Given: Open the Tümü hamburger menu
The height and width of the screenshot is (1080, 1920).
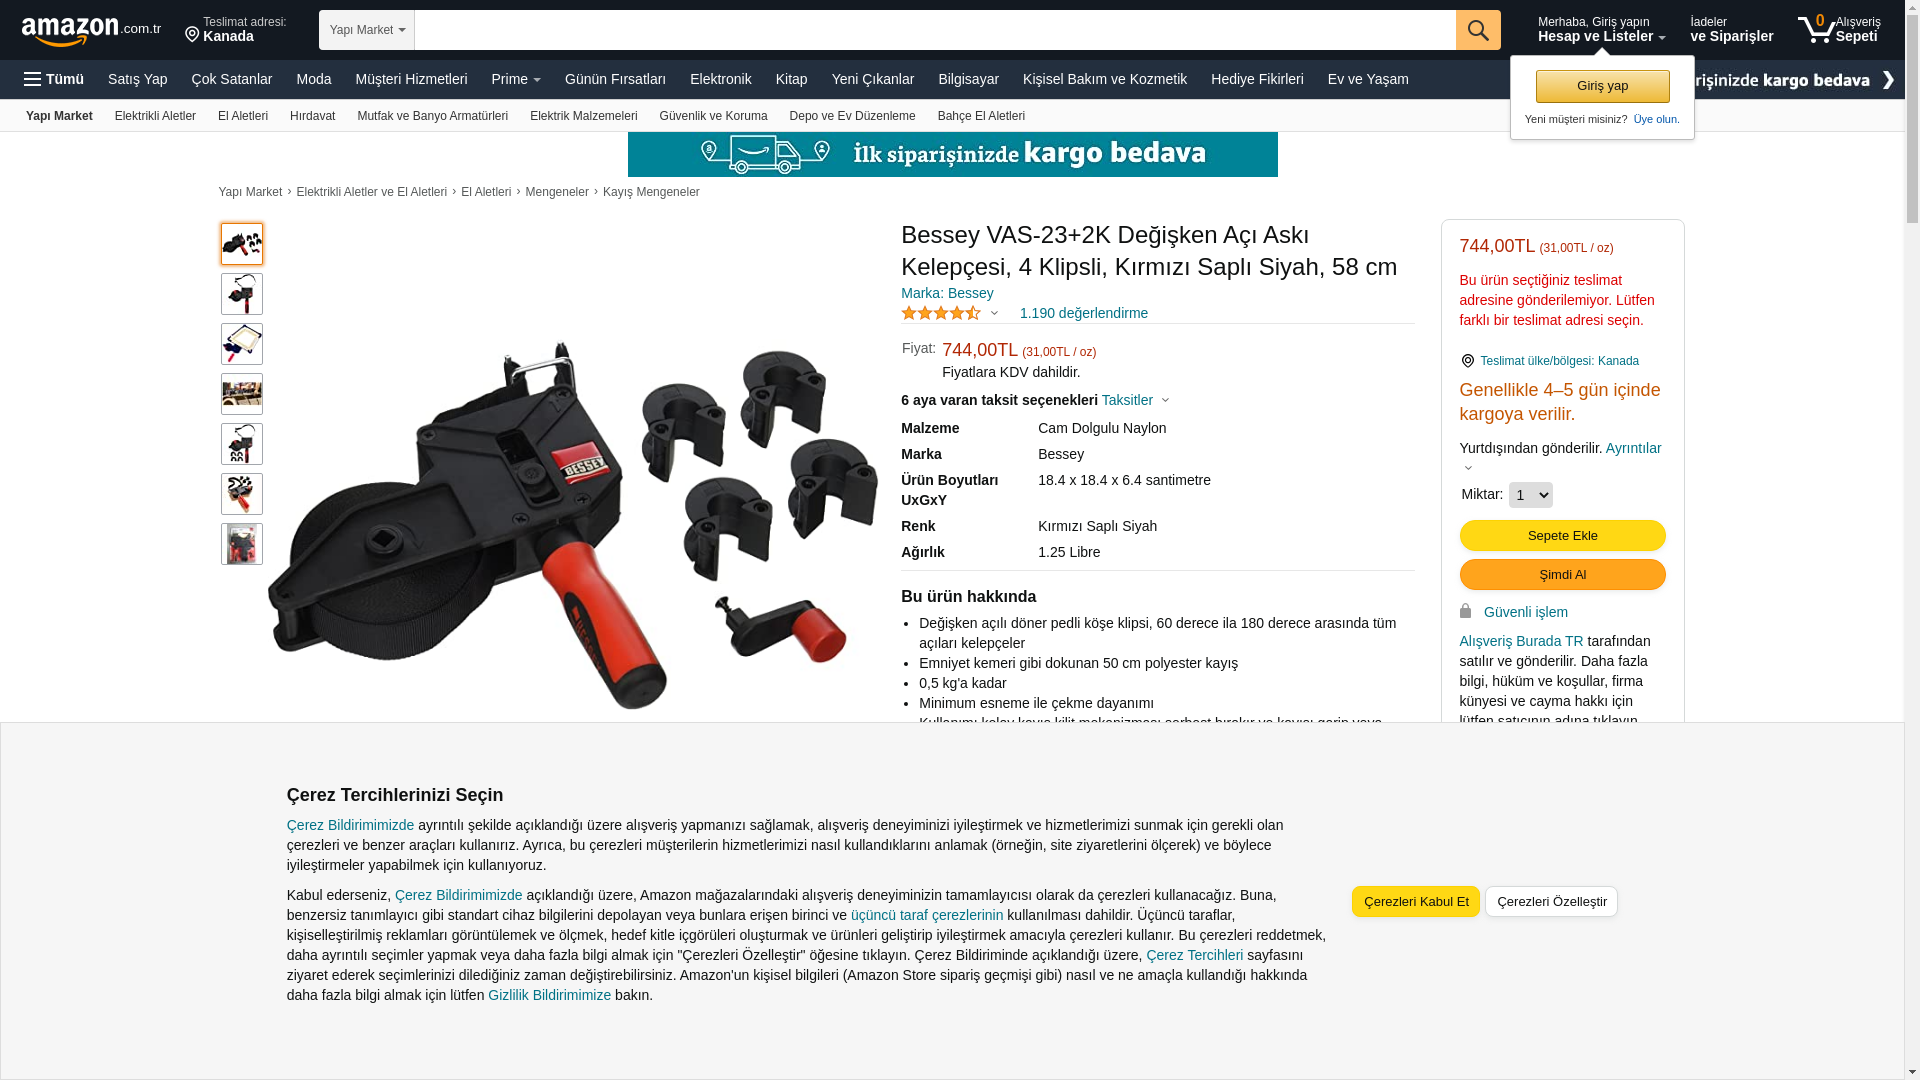Looking at the screenshot, I should pos(54,79).
